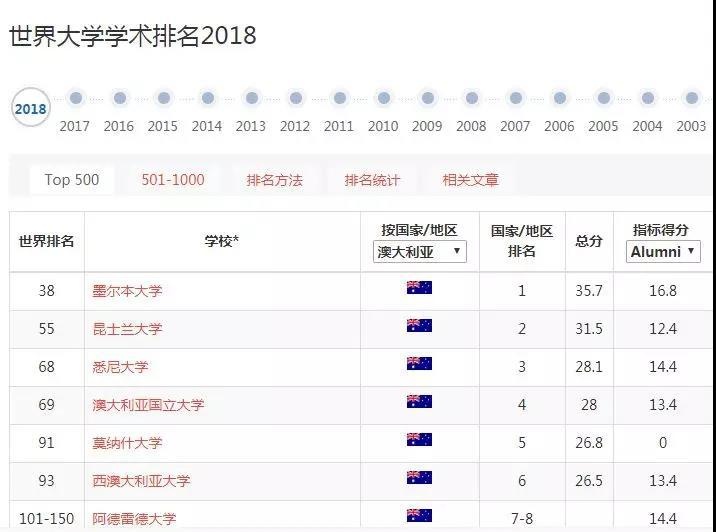Click the 学校* column header
The width and height of the screenshot is (716, 532).
pyautogui.click(x=222, y=241)
